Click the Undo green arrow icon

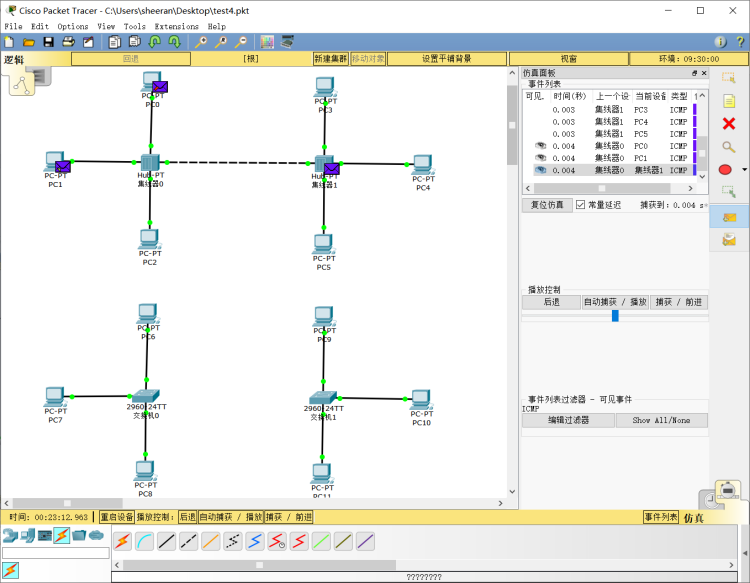(x=154, y=42)
